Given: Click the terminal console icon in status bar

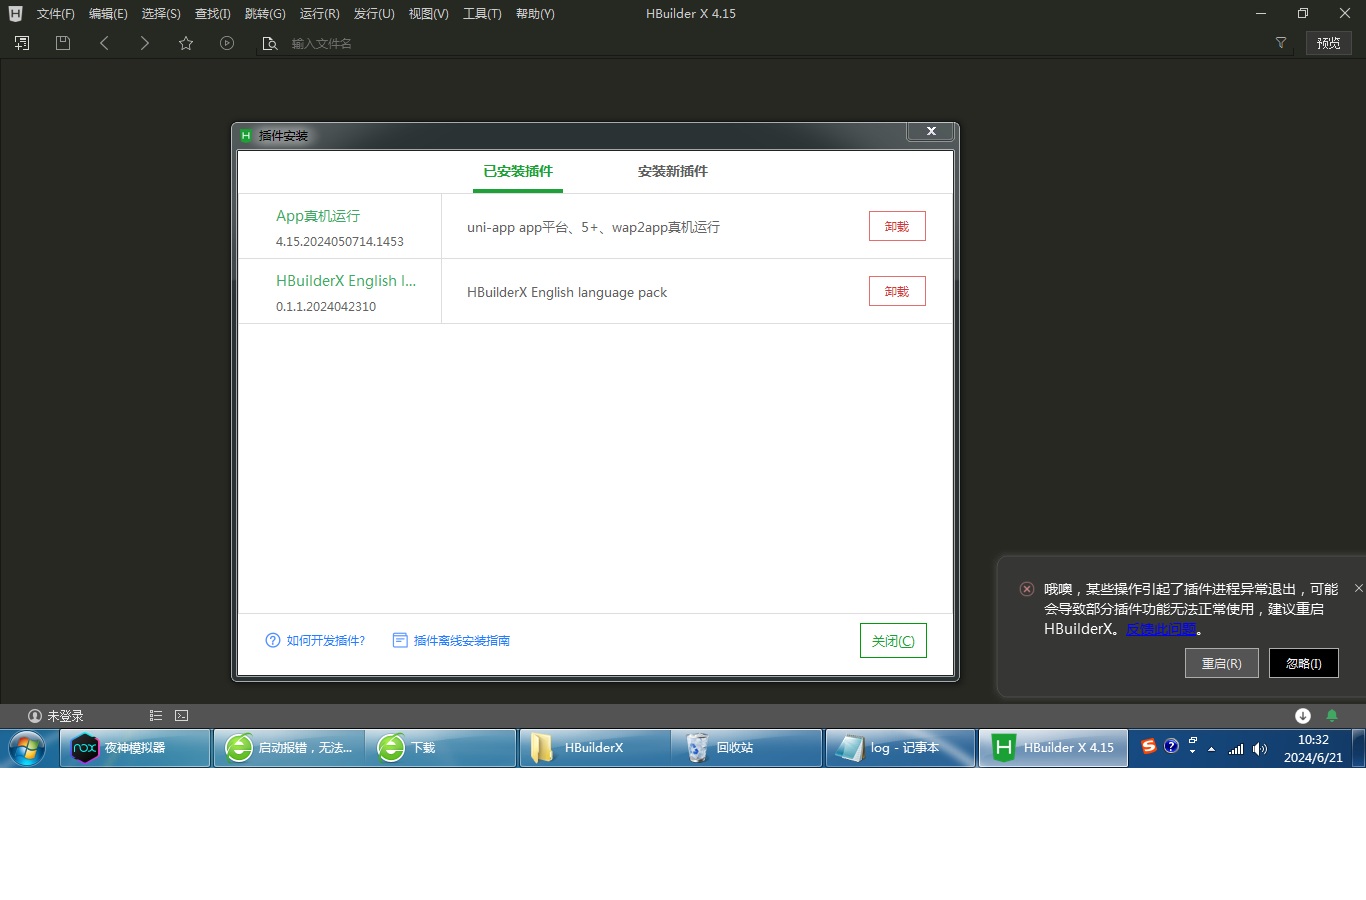Looking at the screenshot, I should [181, 715].
